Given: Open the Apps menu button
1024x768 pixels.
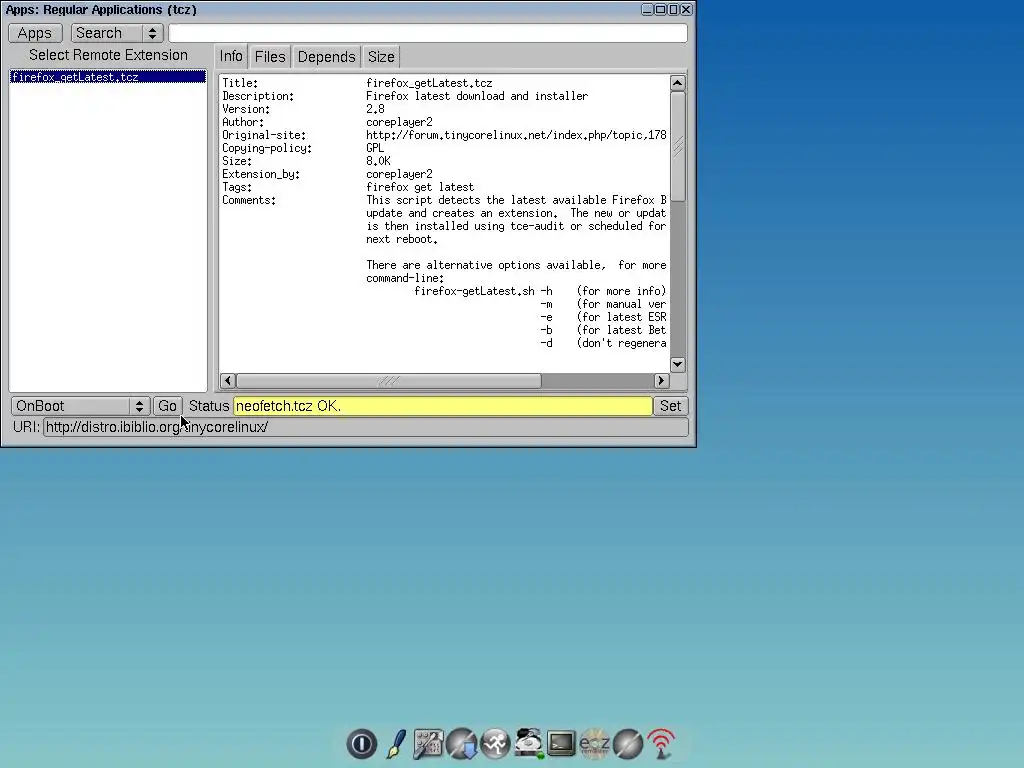Looking at the screenshot, I should (35, 33).
